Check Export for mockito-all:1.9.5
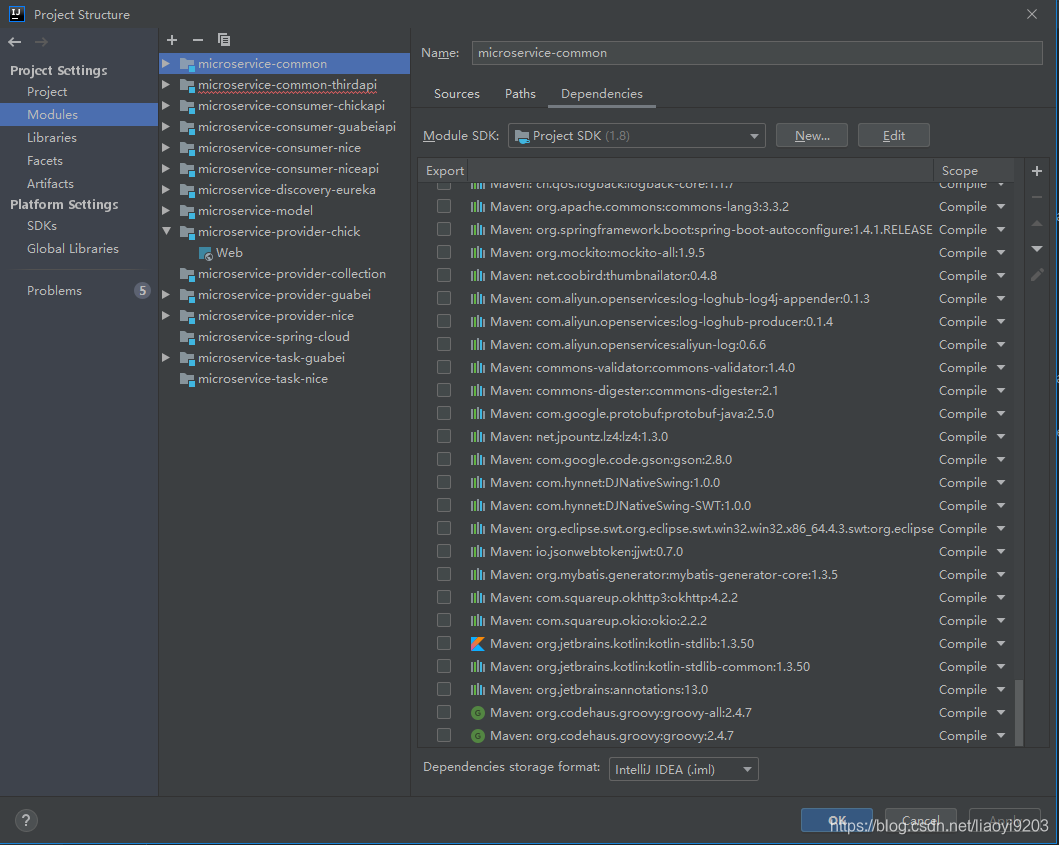The image size is (1059, 845). (x=444, y=252)
